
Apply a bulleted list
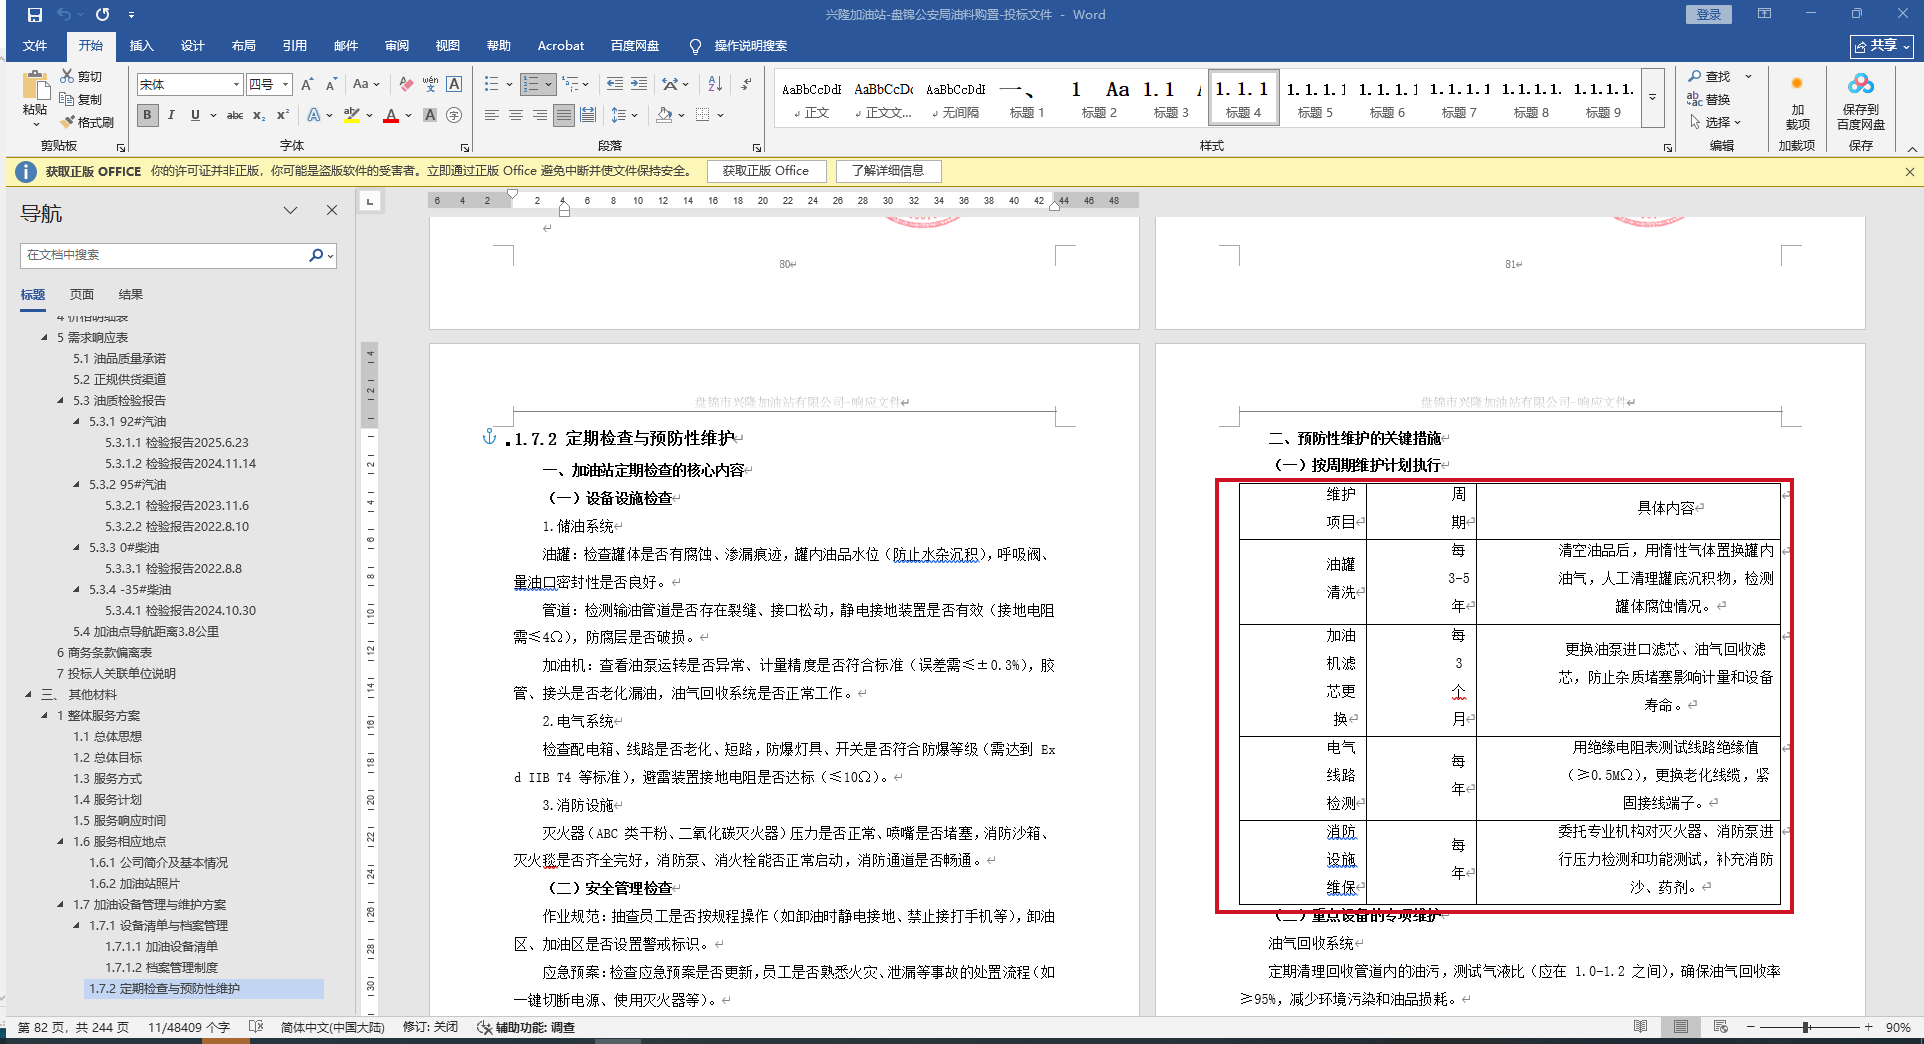(x=491, y=84)
